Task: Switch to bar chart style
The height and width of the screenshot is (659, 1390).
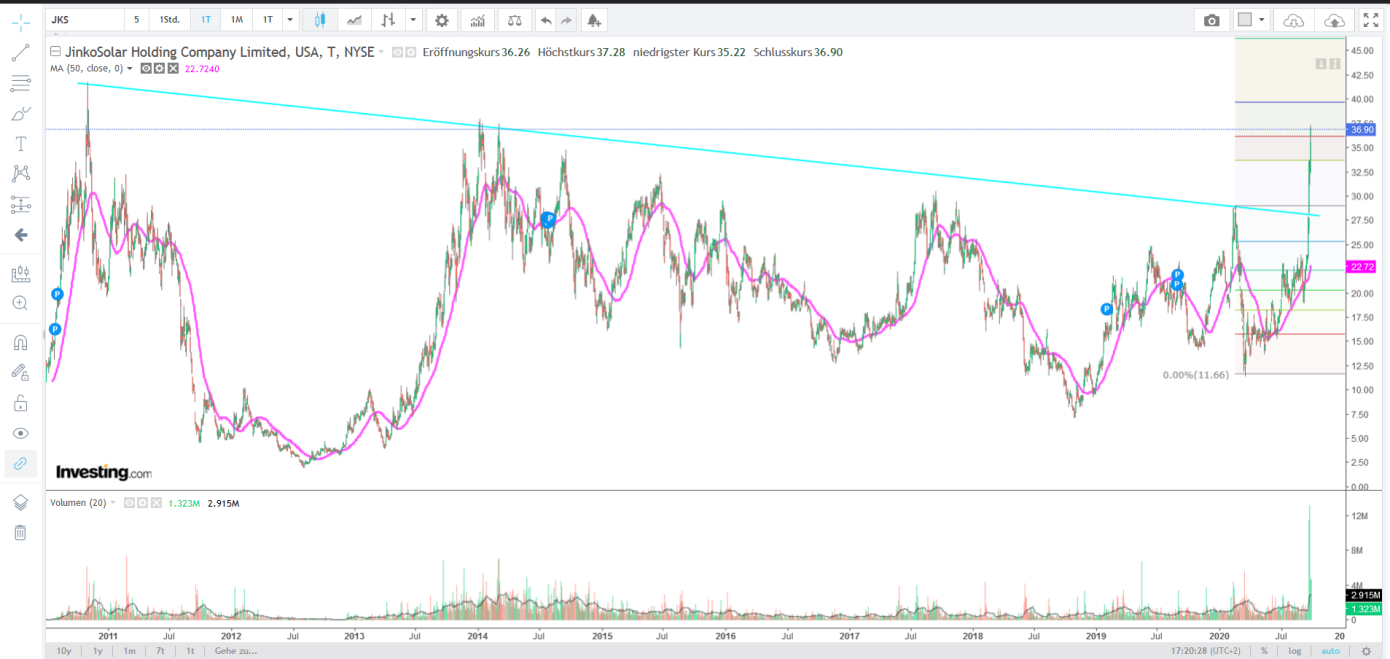Action: 388,20
